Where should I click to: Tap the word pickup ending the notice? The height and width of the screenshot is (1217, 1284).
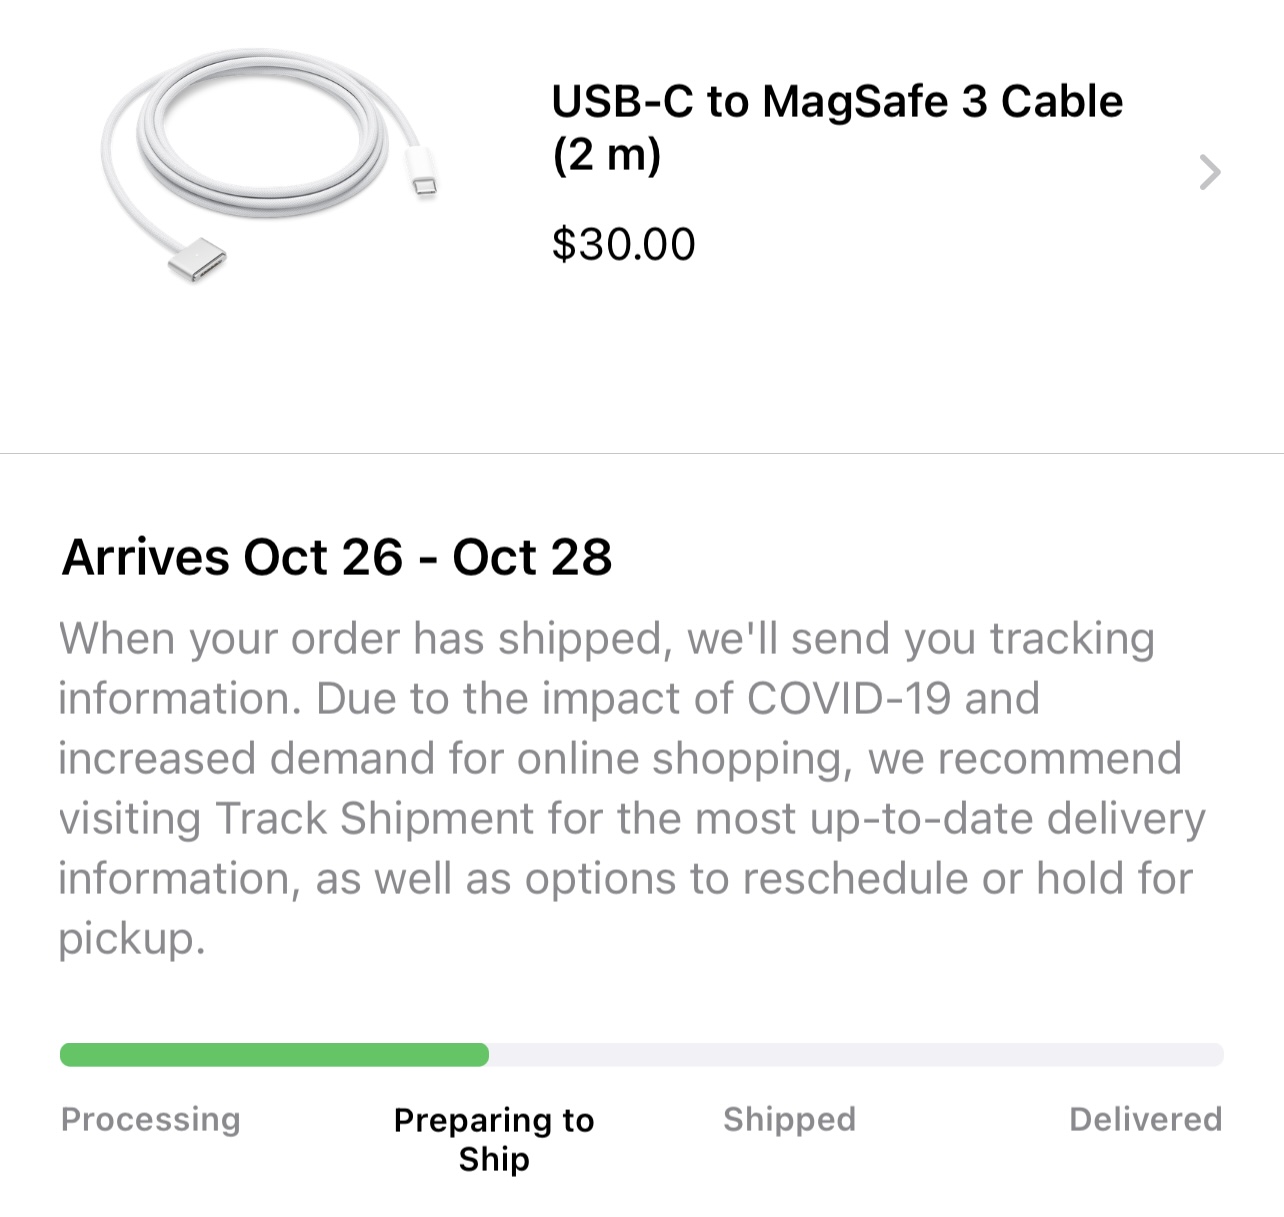(x=131, y=938)
